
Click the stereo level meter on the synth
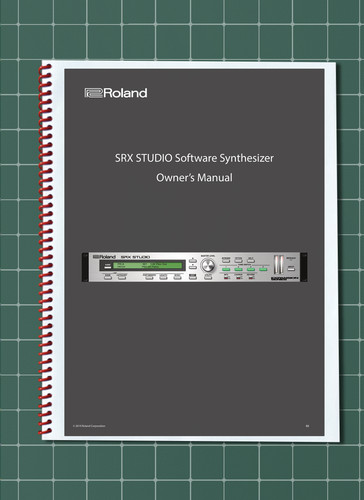[279, 265]
